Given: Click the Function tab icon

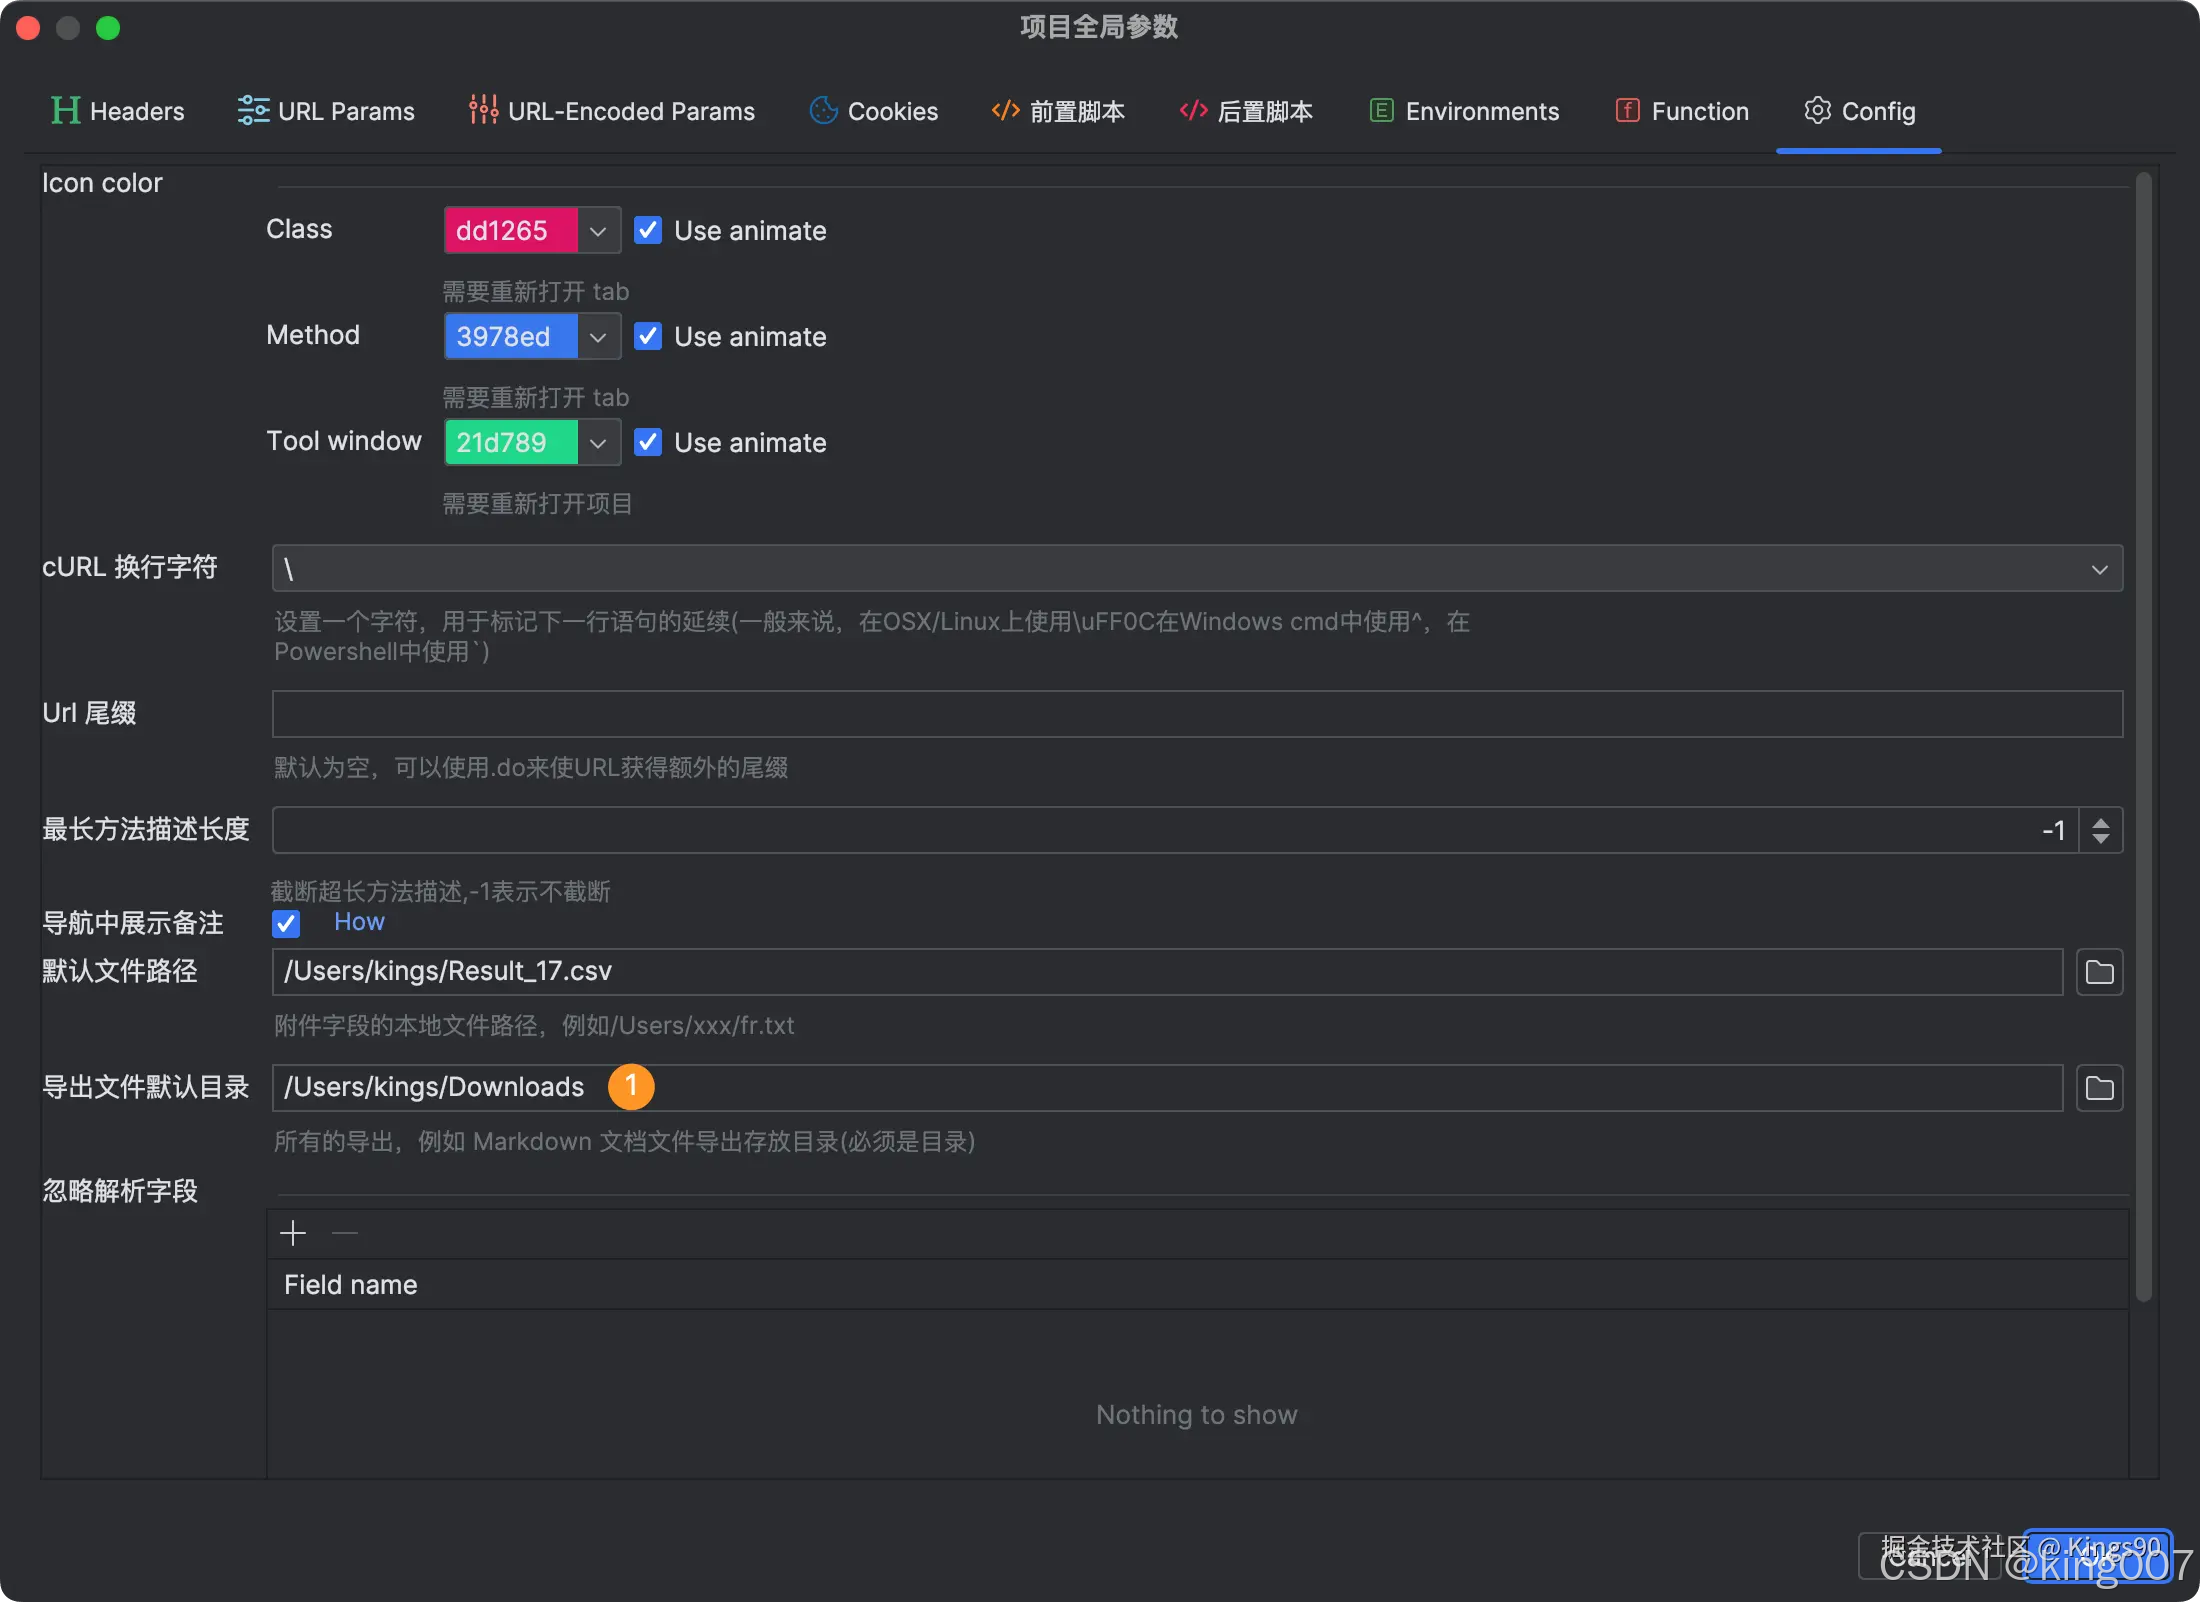Looking at the screenshot, I should (x=1627, y=110).
